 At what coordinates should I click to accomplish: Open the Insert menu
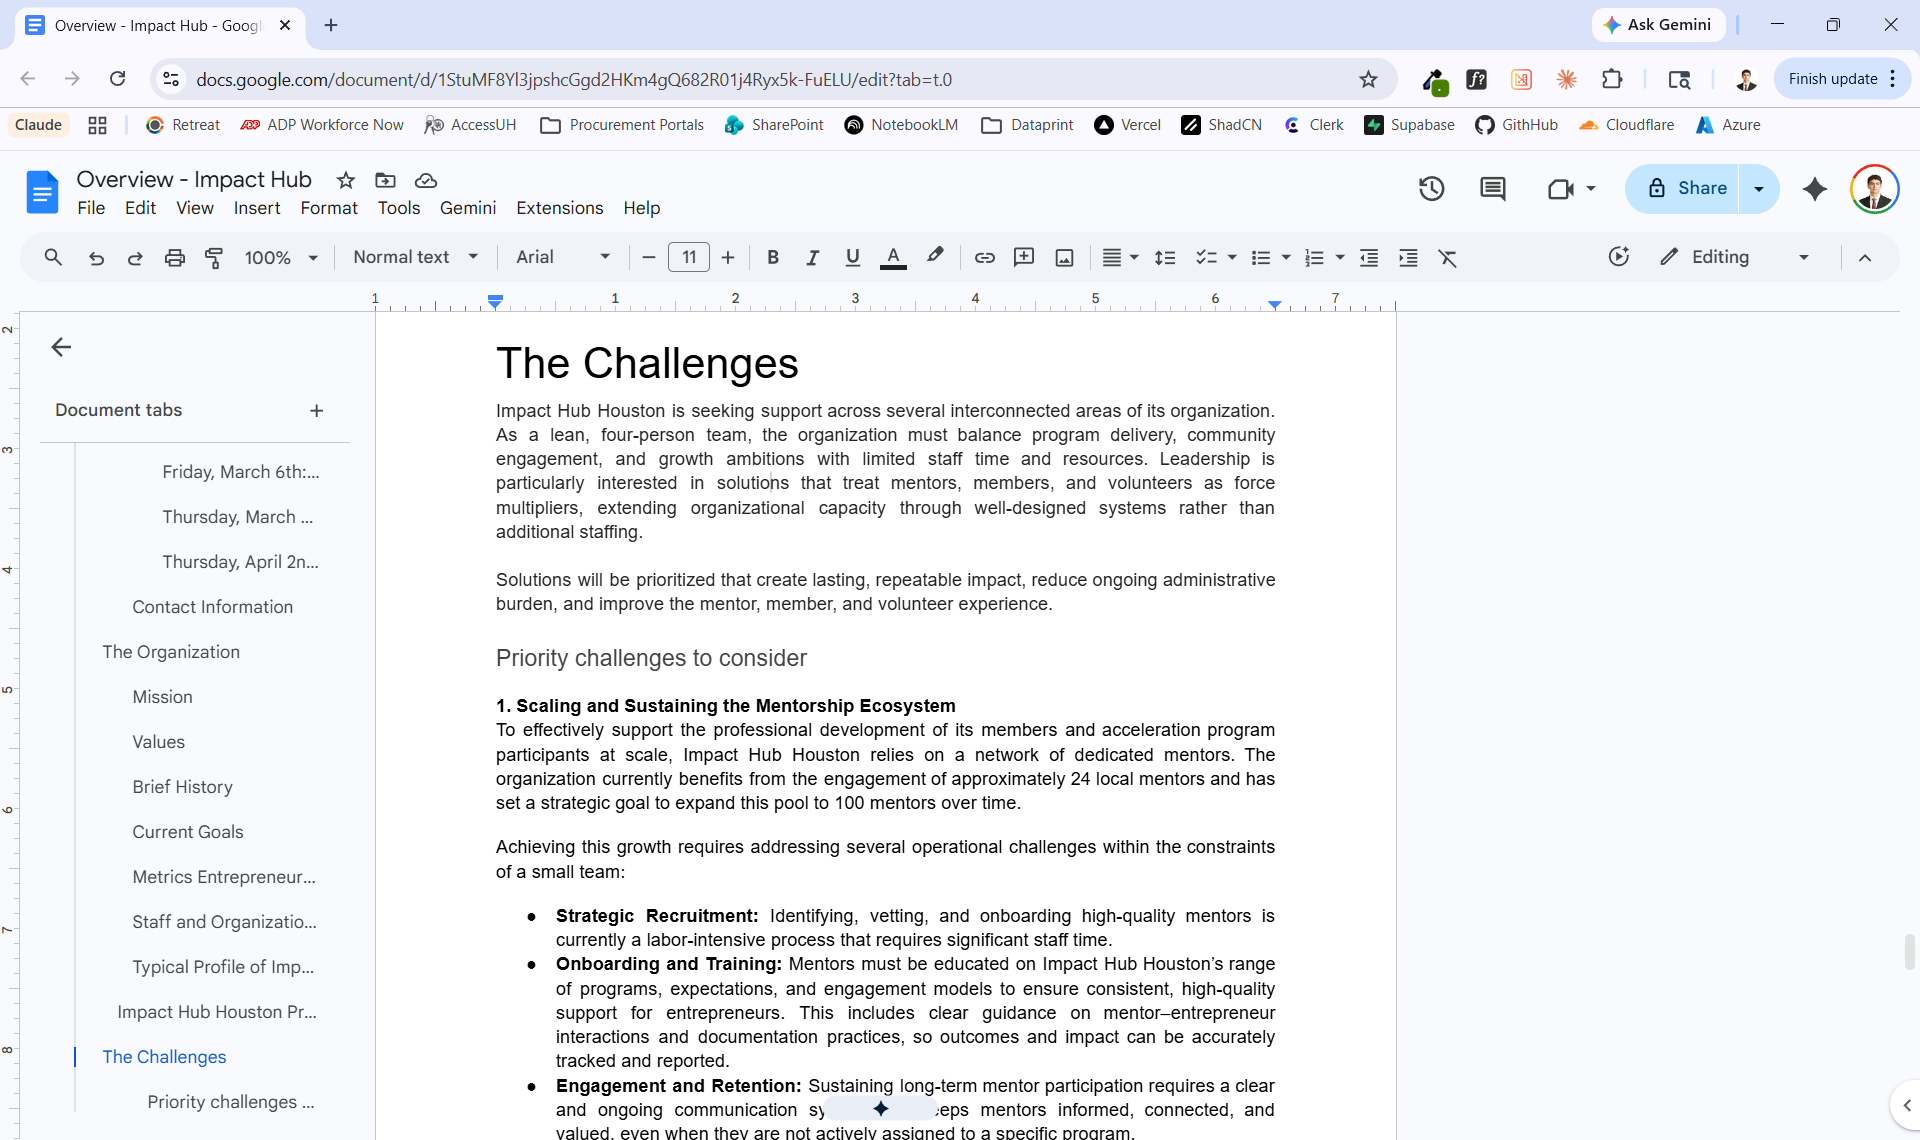(x=256, y=208)
